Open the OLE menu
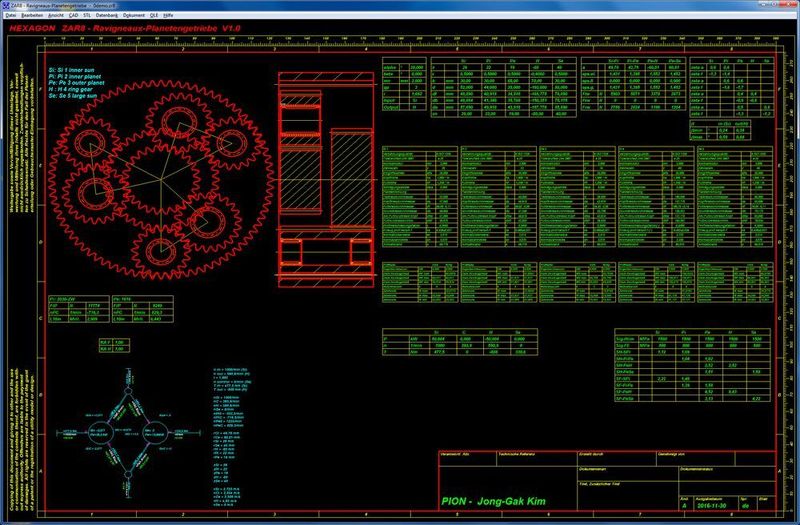The width and height of the screenshot is (800, 525). pos(154,16)
